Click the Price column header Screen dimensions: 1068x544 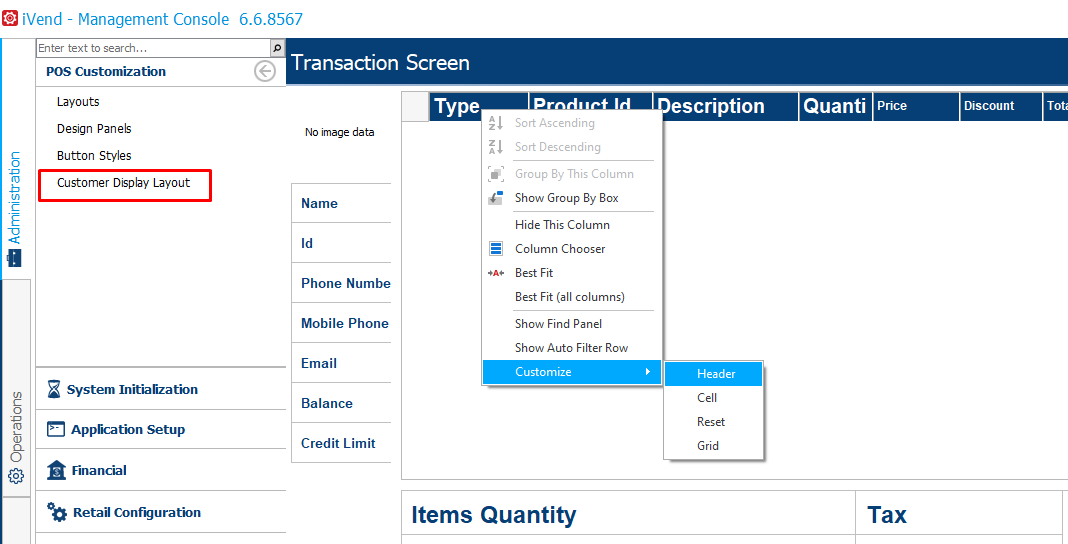(x=916, y=106)
